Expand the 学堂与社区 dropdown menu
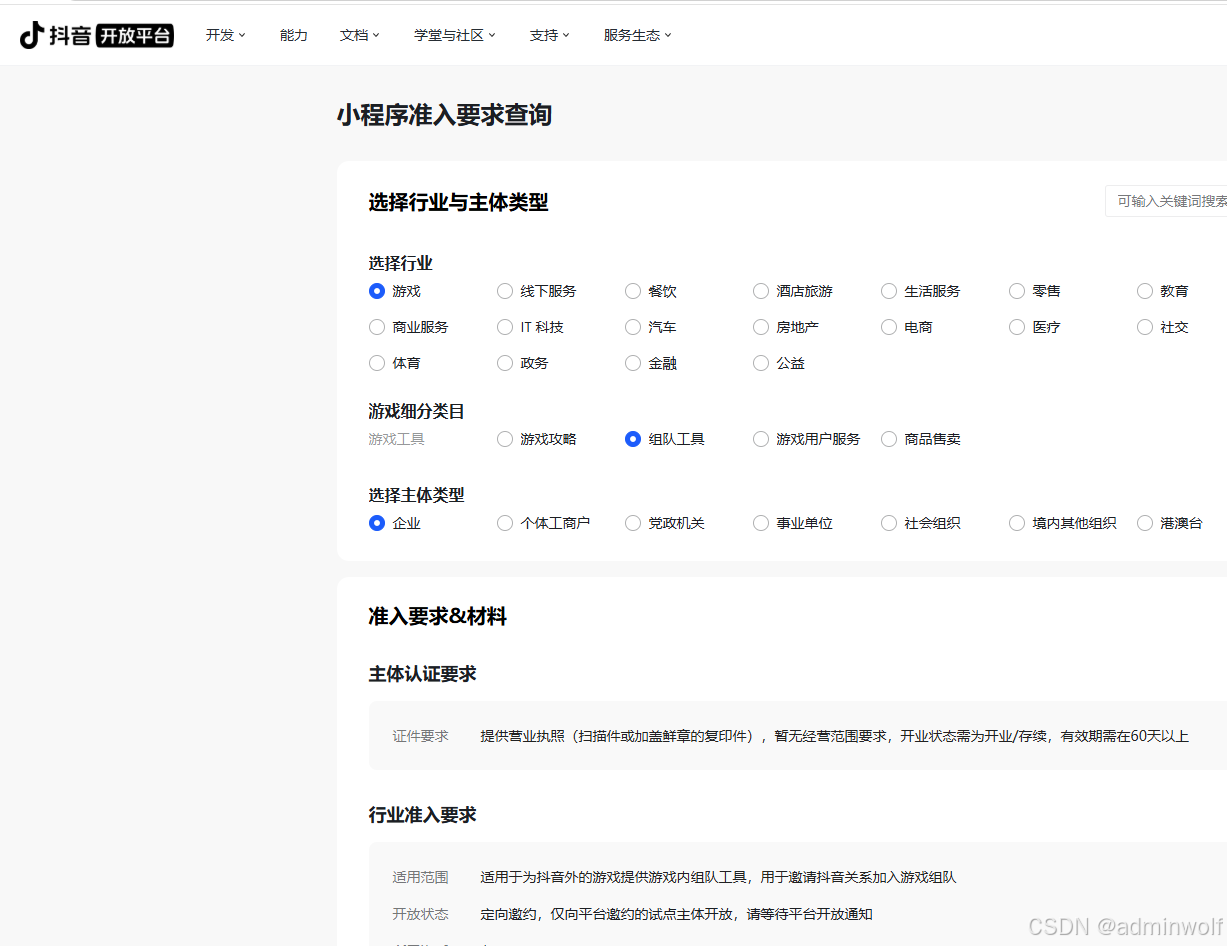 click(455, 35)
